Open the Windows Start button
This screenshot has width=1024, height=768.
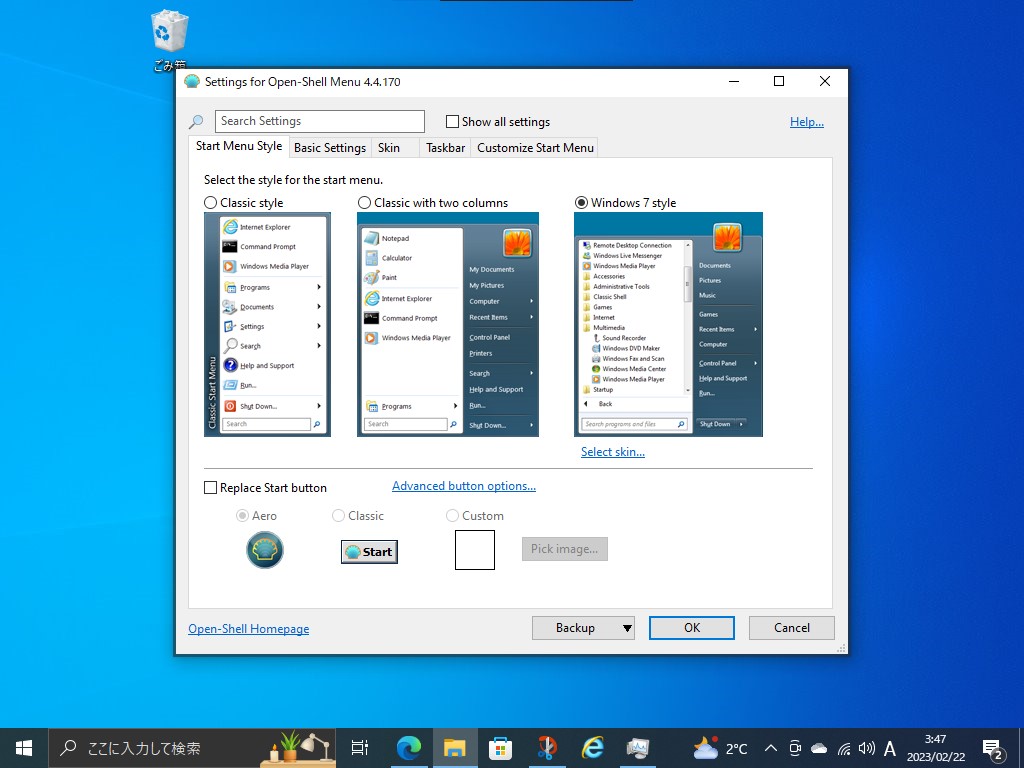tap(24, 748)
